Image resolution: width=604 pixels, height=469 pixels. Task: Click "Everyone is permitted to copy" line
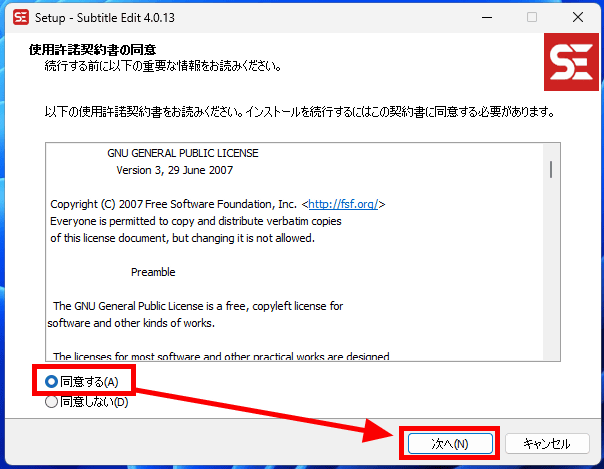(x=196, y=221)
